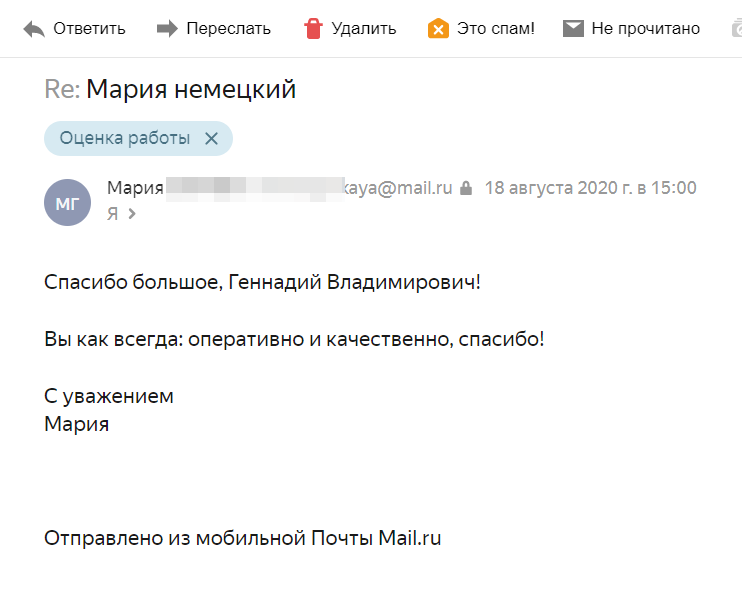The image size is (742, 604).
Task: Click the "Переслать" toolbar text
Action: pos(229,28)
